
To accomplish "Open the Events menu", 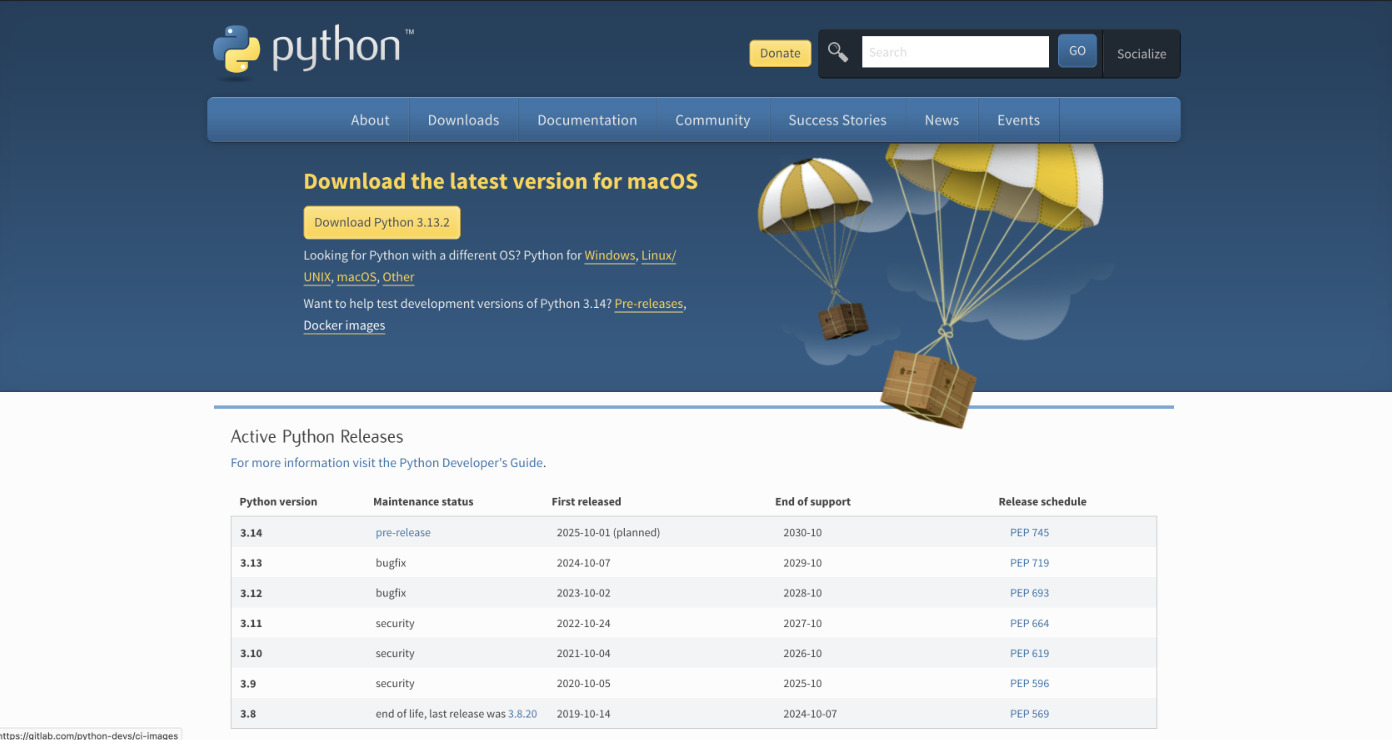I will pos(1018,120).
